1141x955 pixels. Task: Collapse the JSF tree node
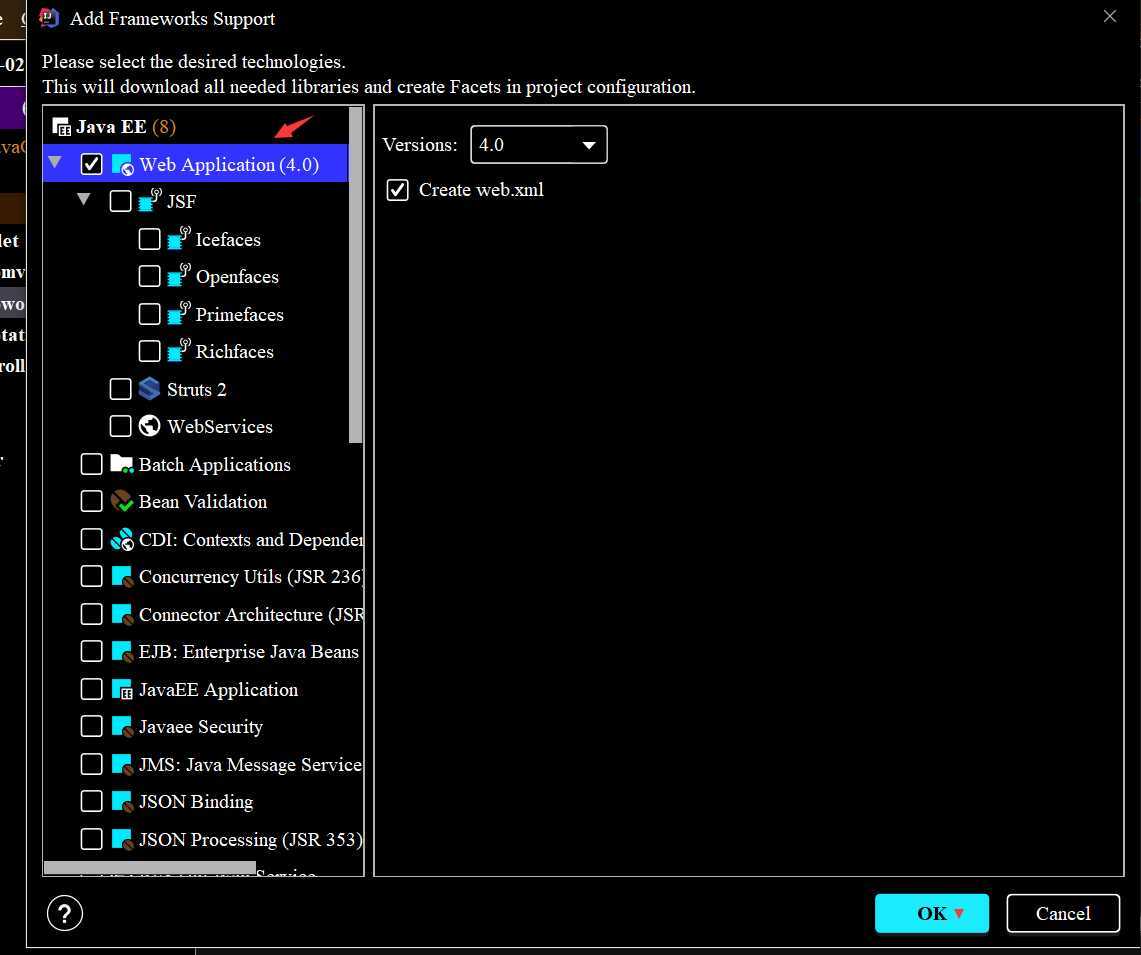coord(84,199)
